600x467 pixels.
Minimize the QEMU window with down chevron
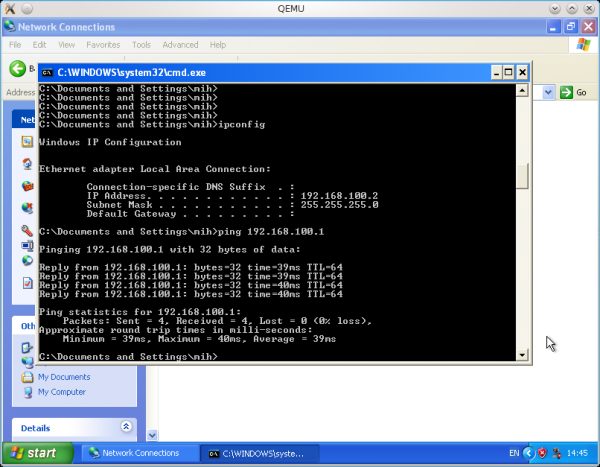coord(554,8)
